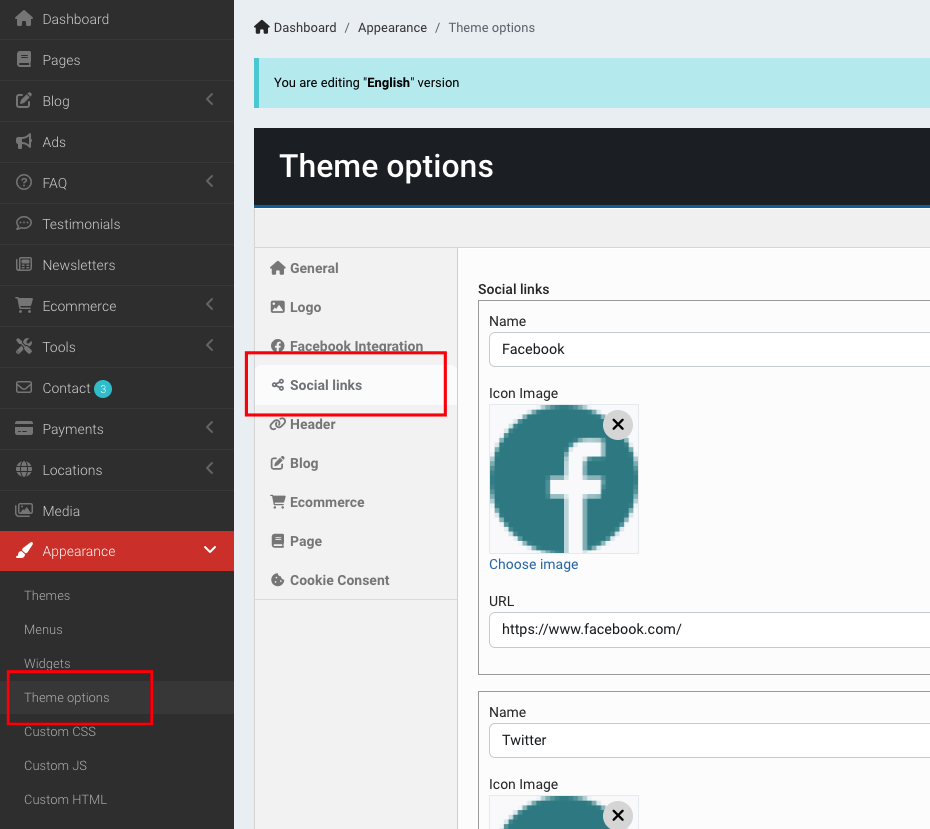Click the Social links share icon
This screenshot has height=829, width=930.
coord(278,385)
